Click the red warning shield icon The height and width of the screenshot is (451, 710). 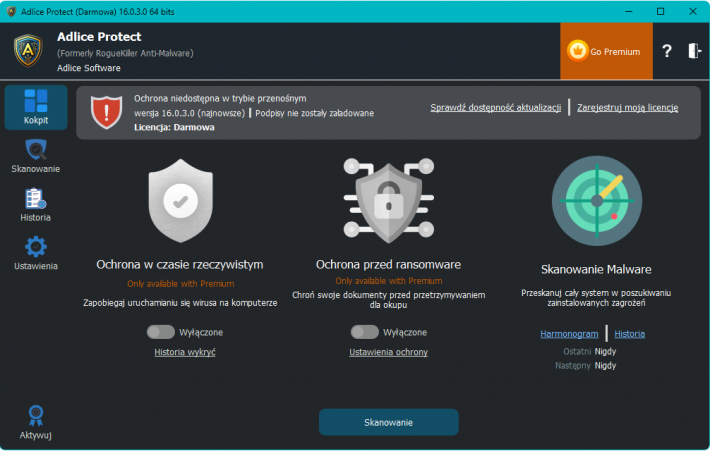click(x=106, y=112)
